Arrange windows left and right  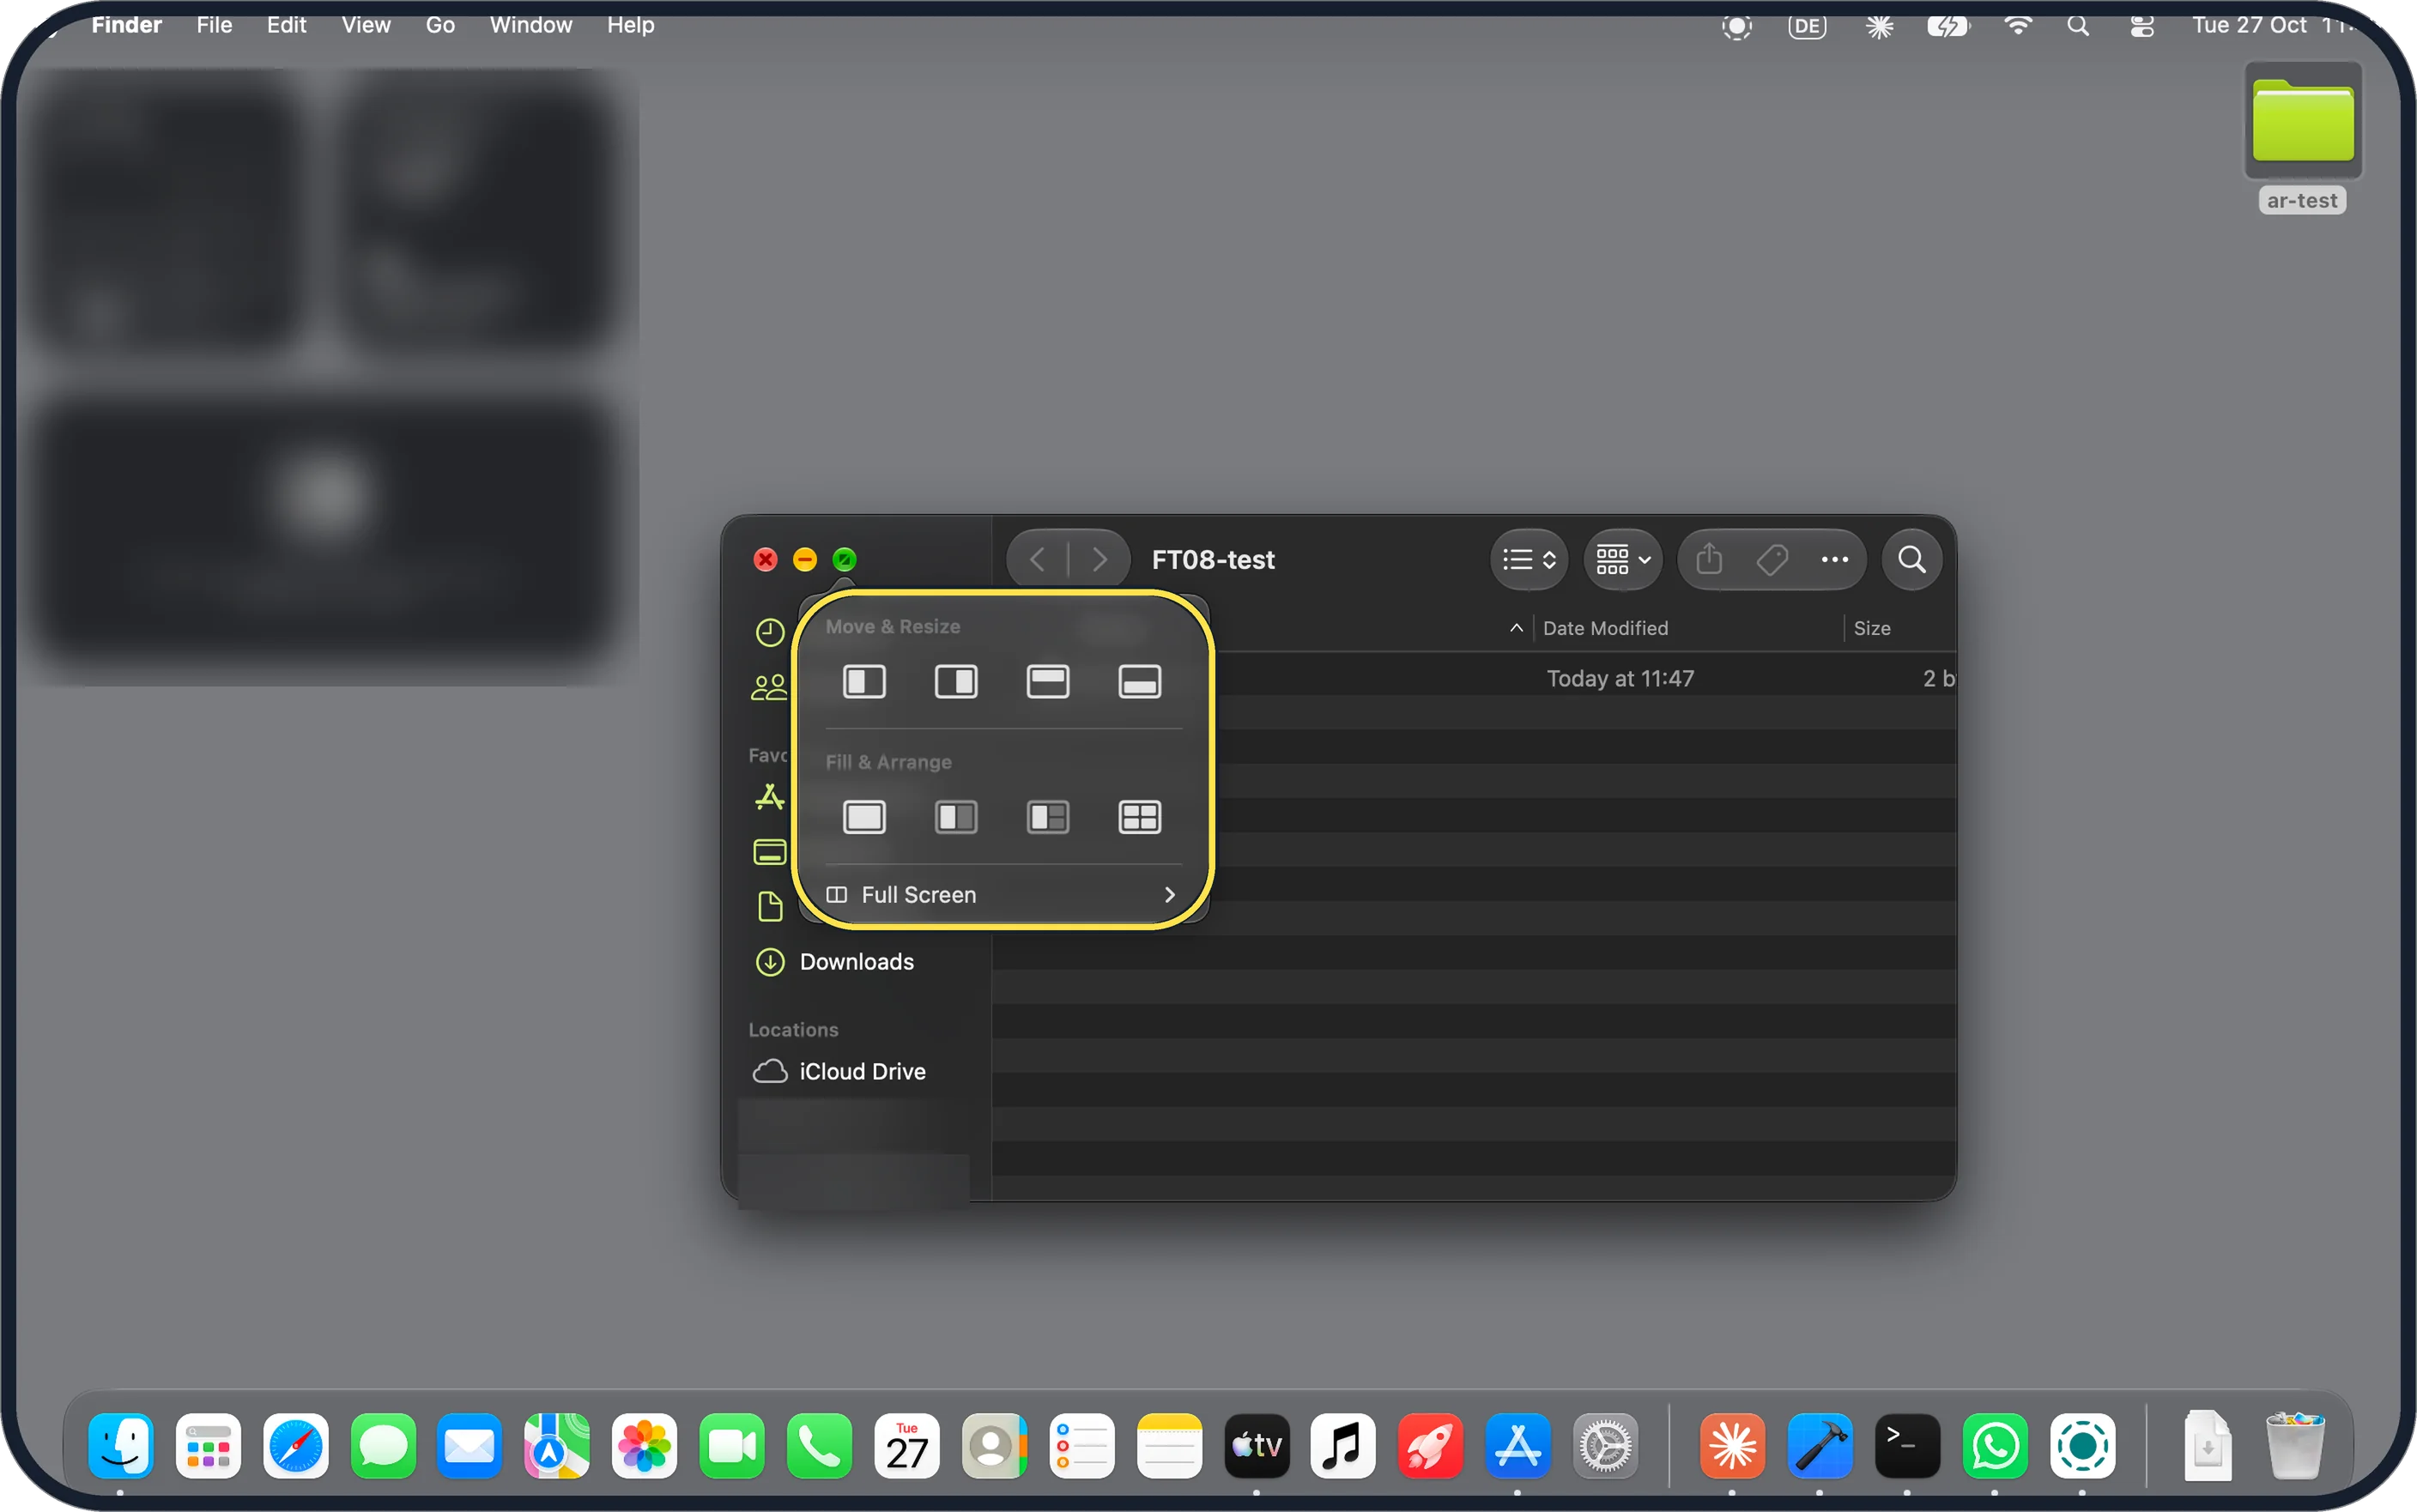click(x=956, y=817)
